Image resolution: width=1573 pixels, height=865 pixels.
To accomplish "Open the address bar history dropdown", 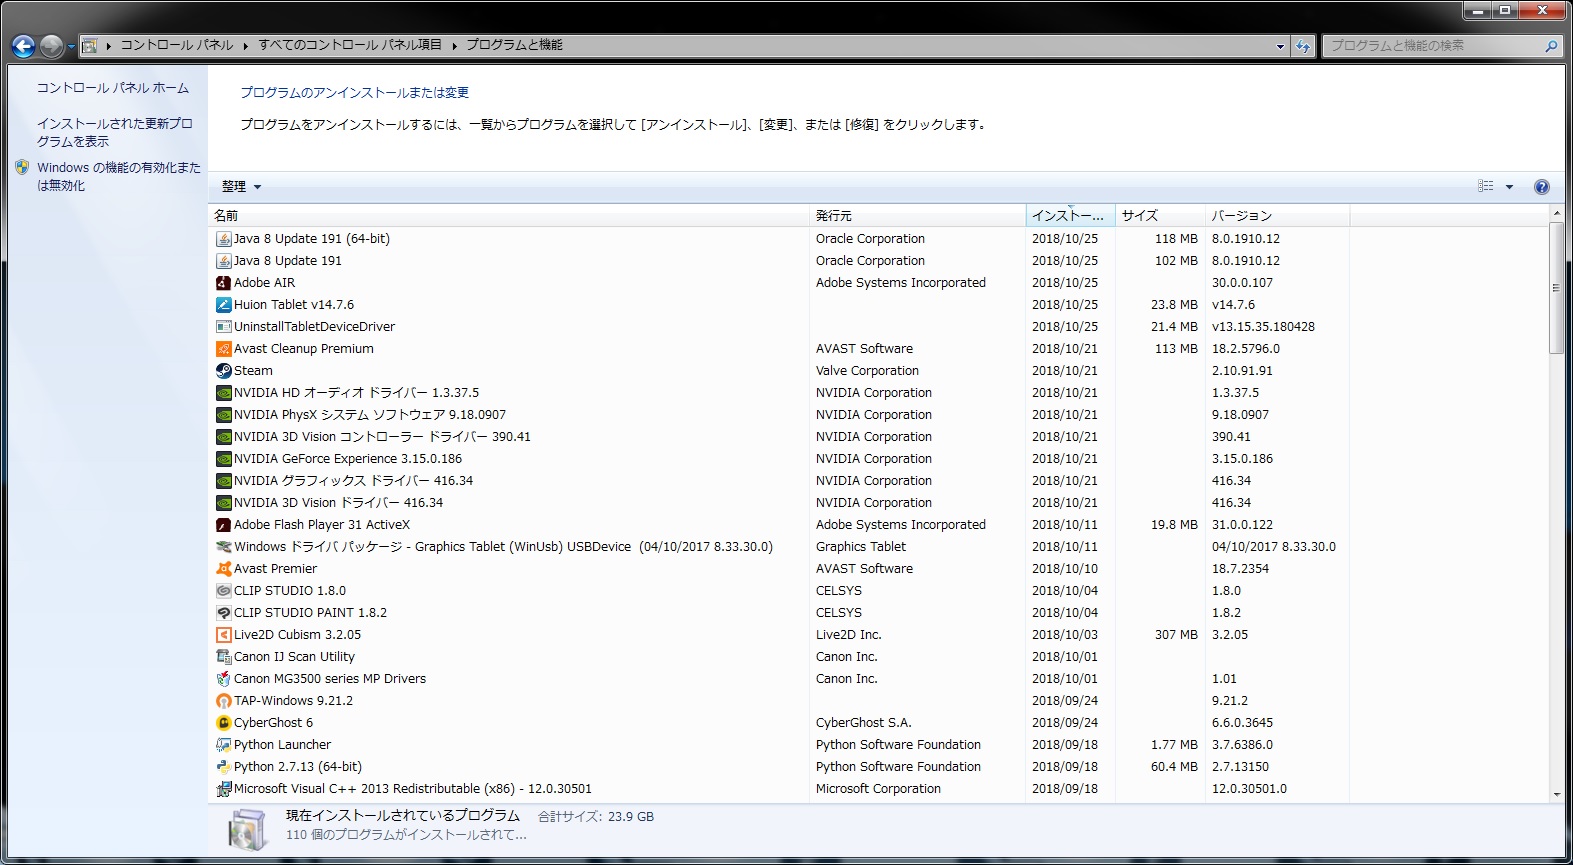I will point(1280,46).
